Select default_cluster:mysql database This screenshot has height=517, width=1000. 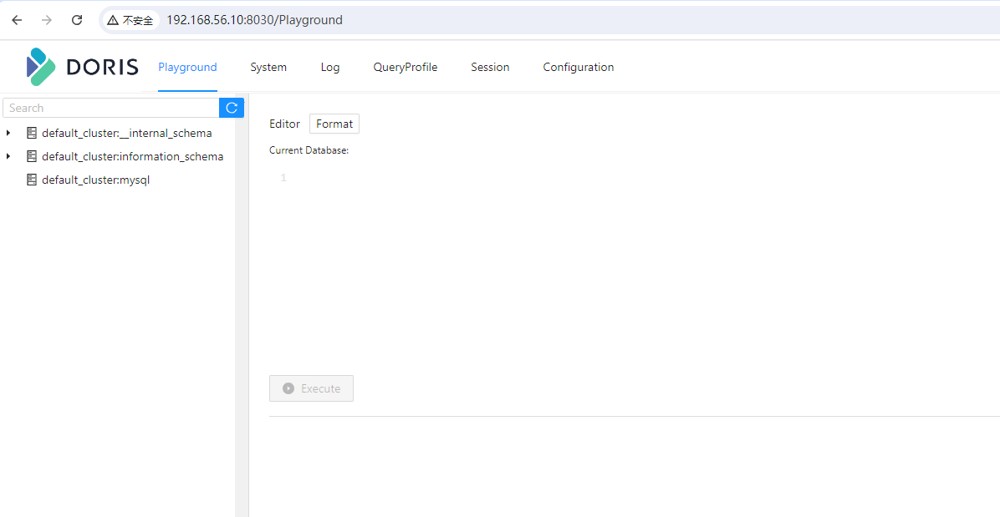click(96, 180)
